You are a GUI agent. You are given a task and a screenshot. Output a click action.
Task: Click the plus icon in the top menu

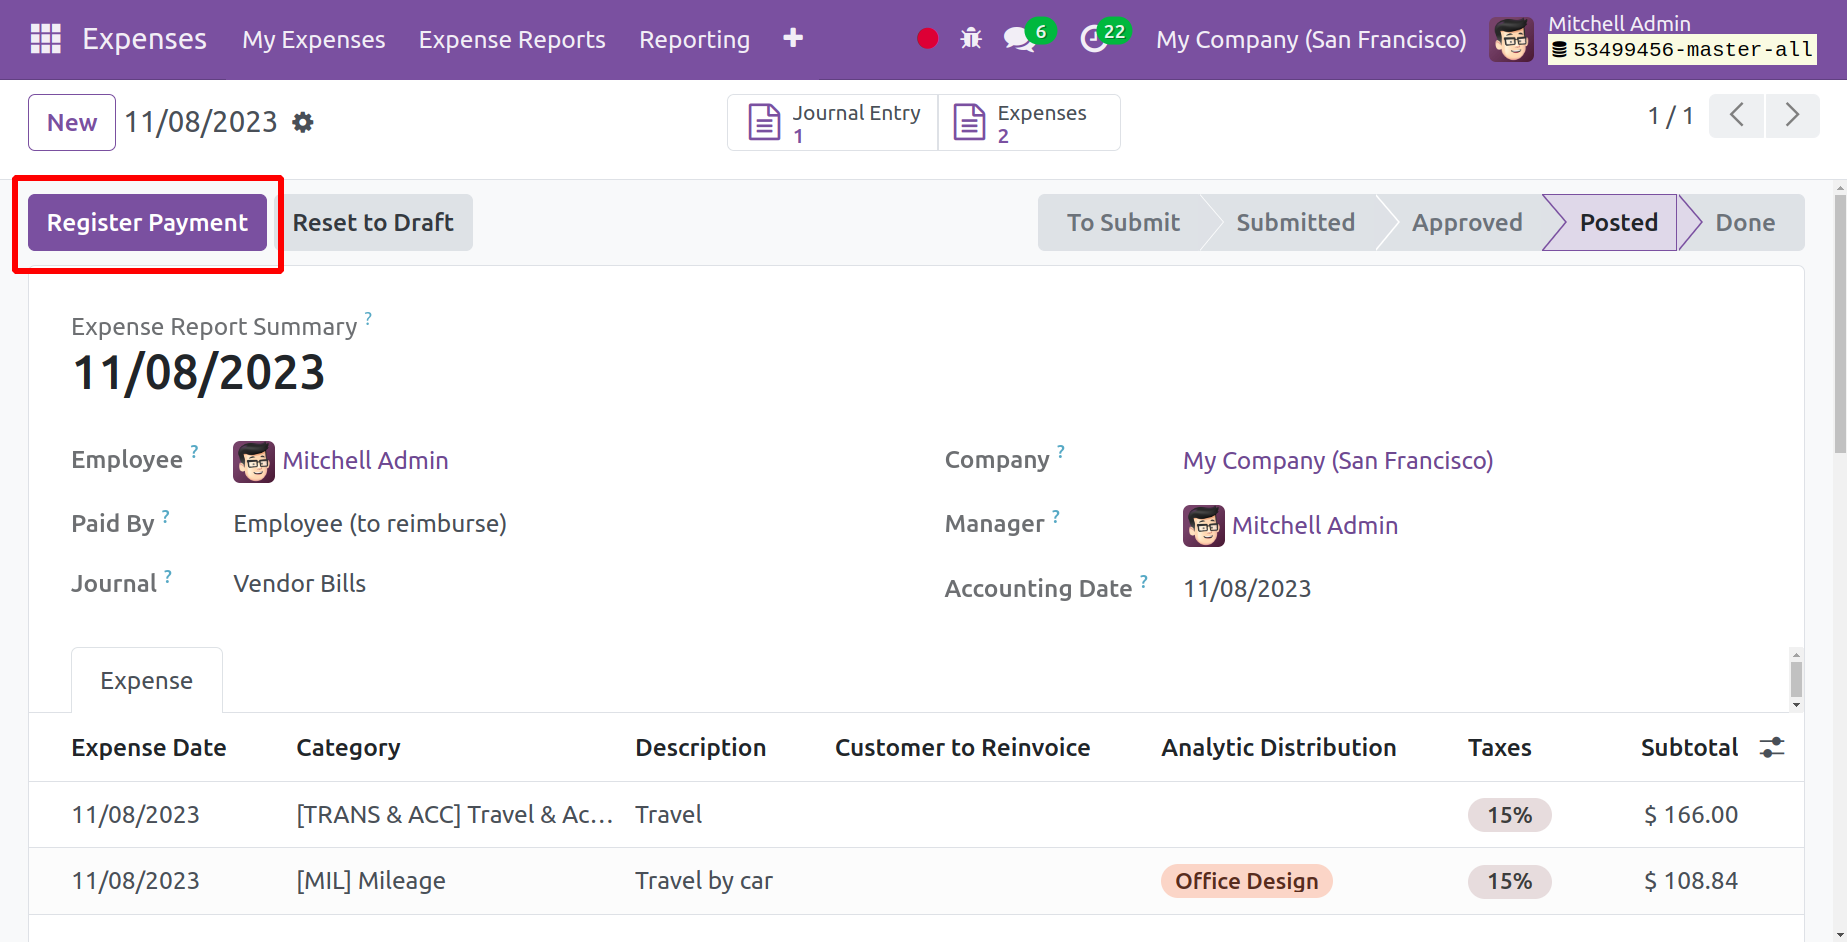(x=793, y=38)
